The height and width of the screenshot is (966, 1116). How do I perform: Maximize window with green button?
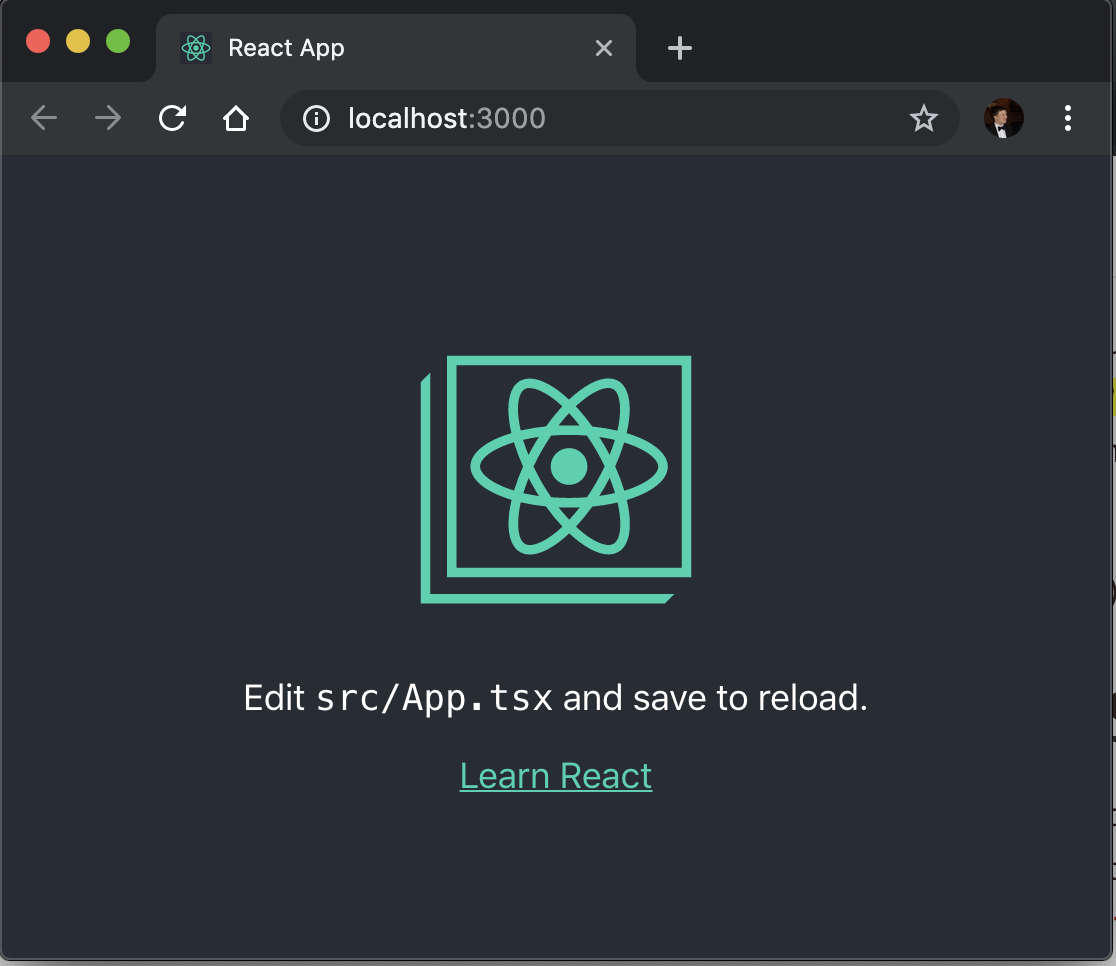(118, 41)
